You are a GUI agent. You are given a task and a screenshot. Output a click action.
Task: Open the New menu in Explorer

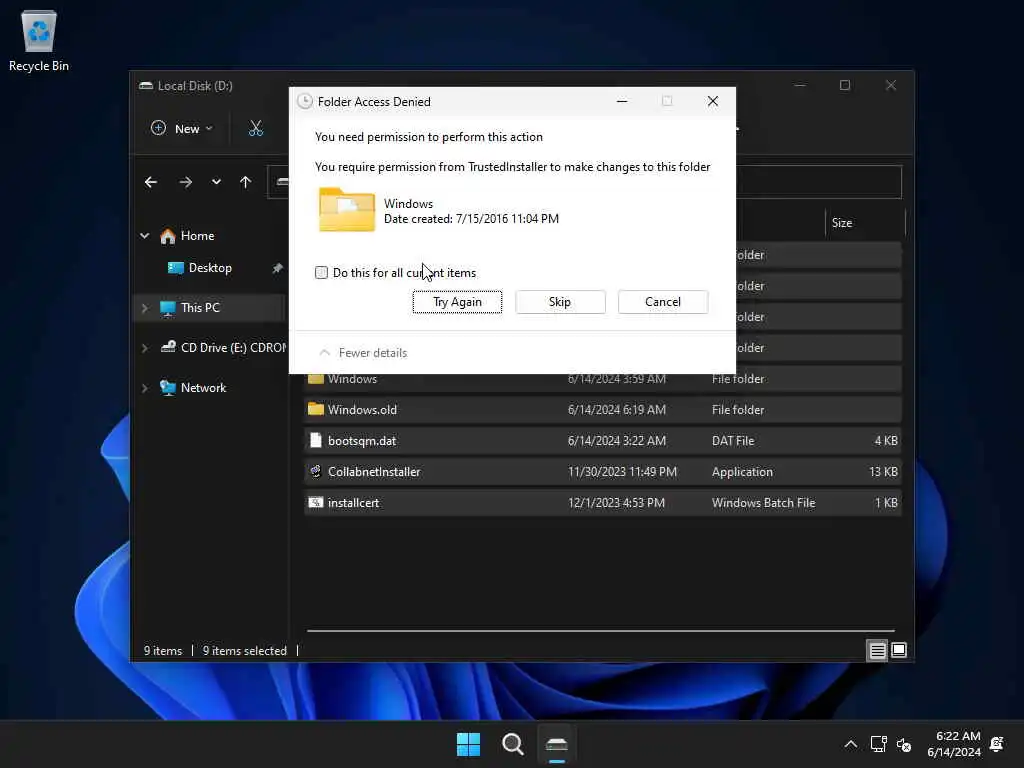(182, 129)
